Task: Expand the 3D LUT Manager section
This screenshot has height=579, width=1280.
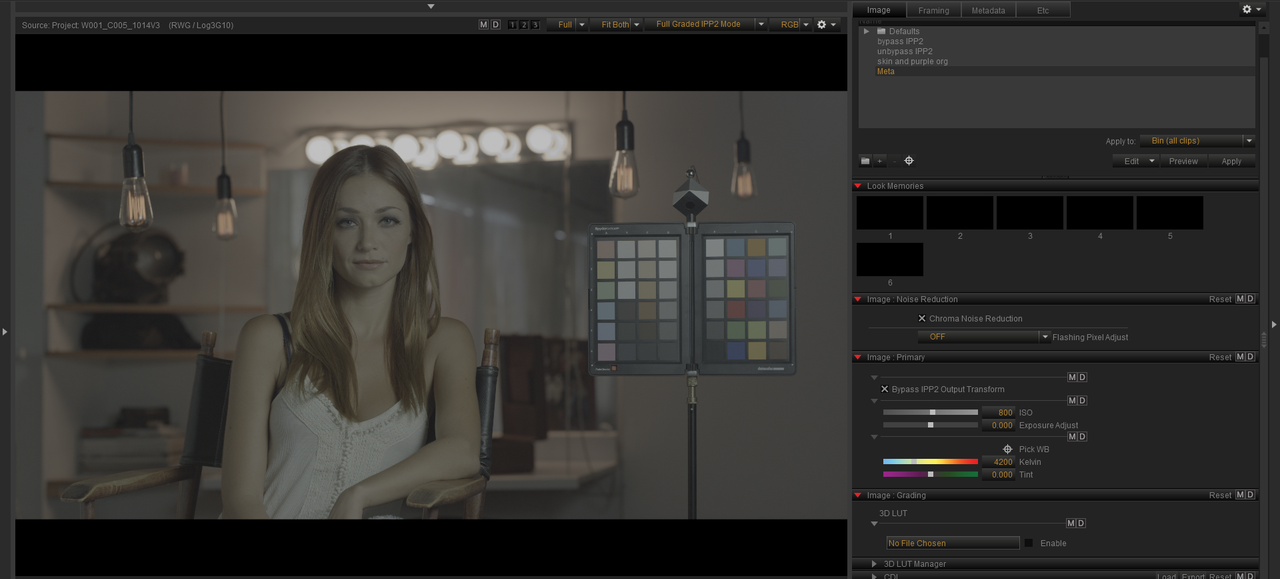Action: tap(875, 564)
